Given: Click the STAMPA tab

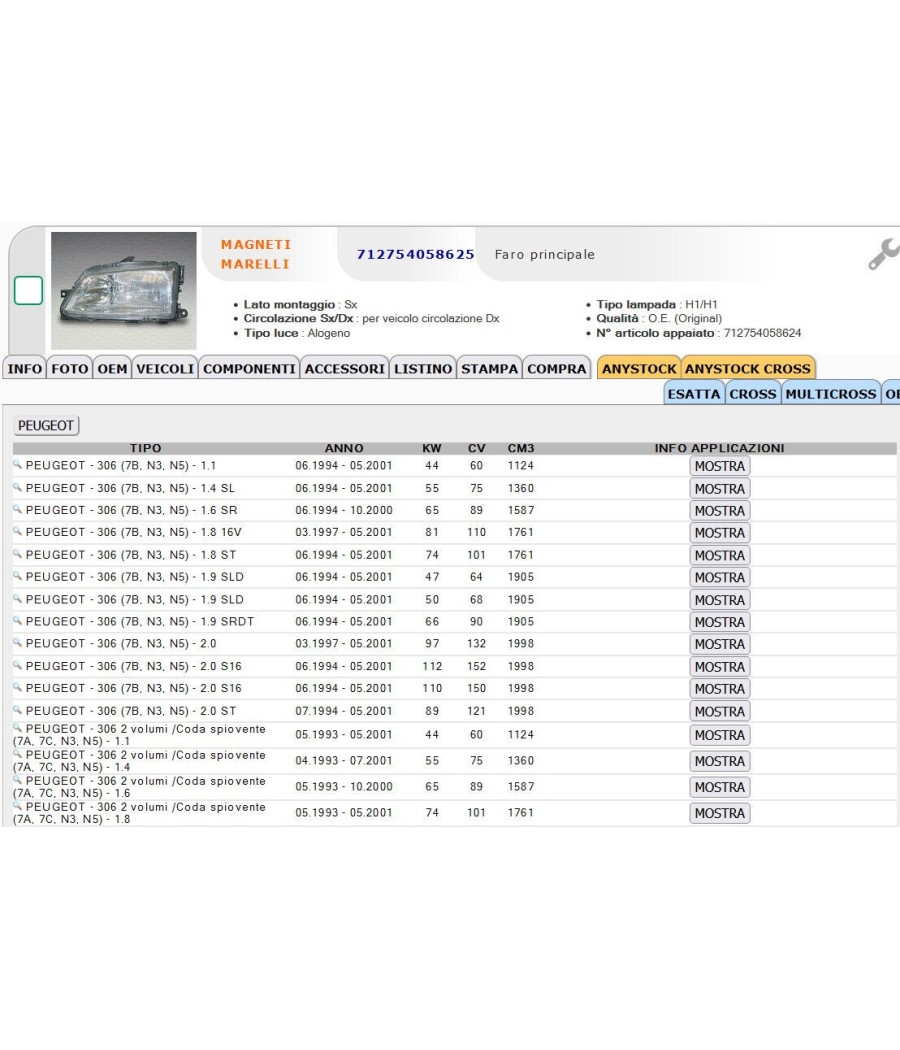Looking at the screenshot, I should (x=490, y=368).
